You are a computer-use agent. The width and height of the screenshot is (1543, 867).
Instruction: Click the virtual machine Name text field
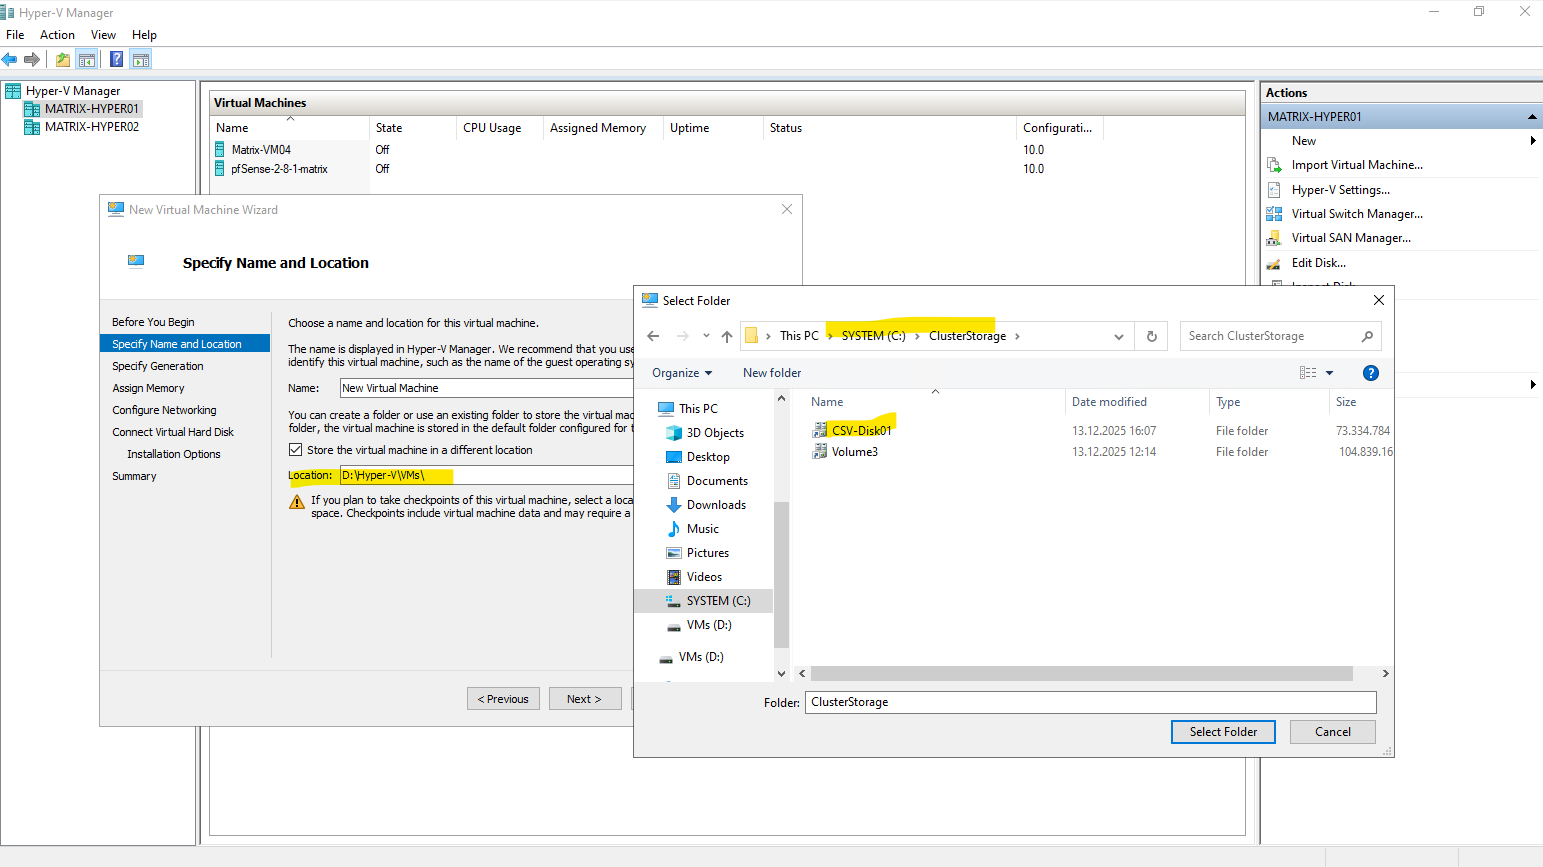pos(486,388)
